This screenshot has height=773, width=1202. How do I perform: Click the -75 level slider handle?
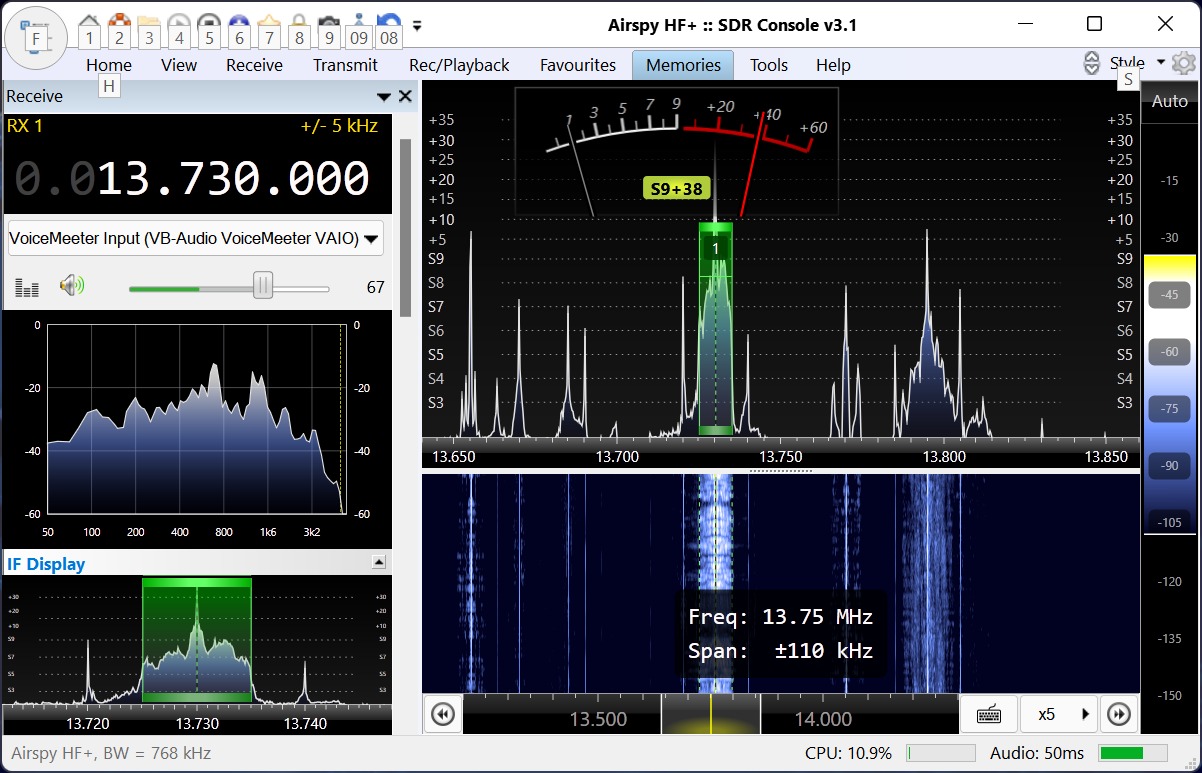pos(1169,409)
